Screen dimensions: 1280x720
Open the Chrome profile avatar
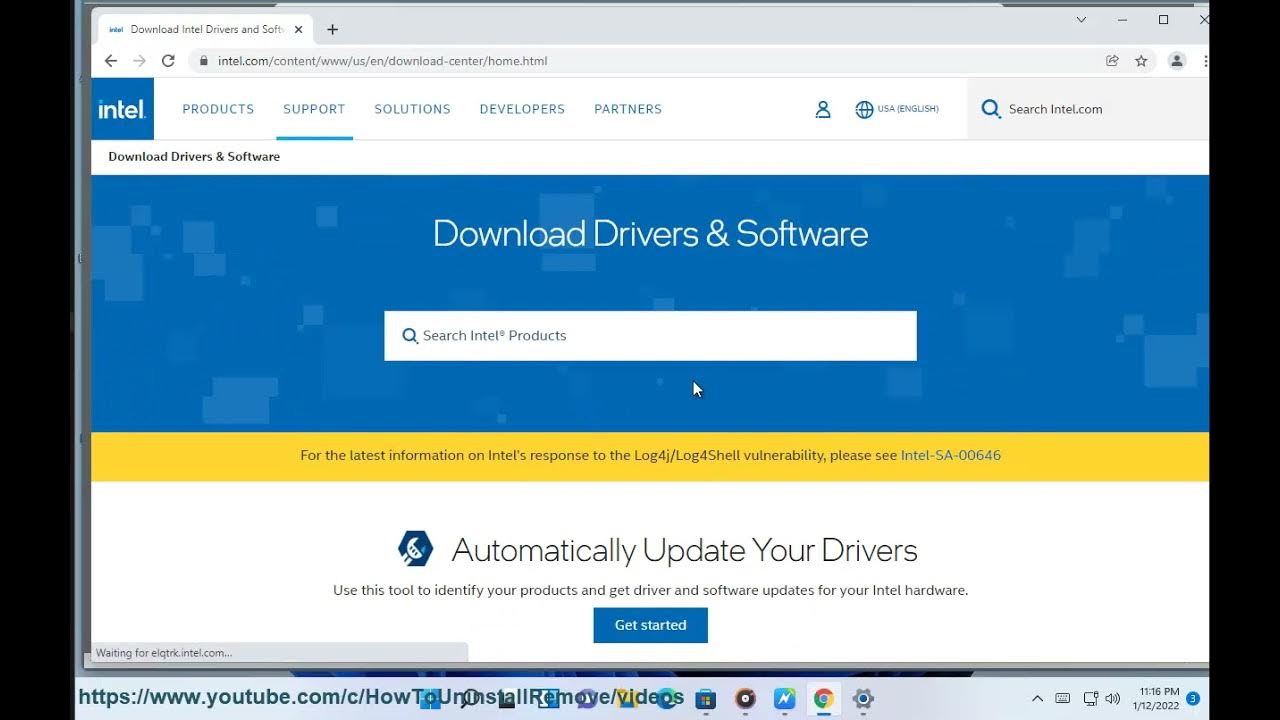(1177, 61)
